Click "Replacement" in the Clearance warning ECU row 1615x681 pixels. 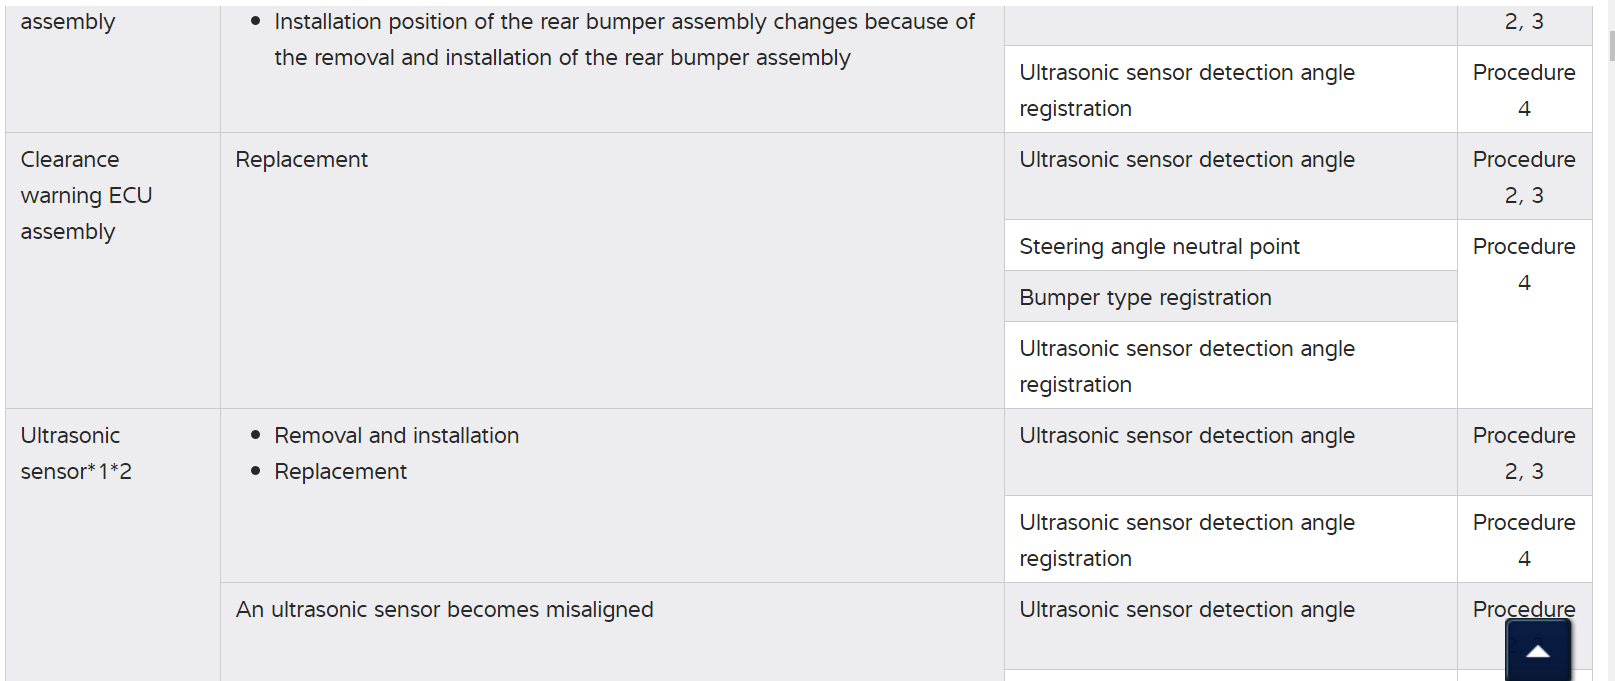point(301,160)
